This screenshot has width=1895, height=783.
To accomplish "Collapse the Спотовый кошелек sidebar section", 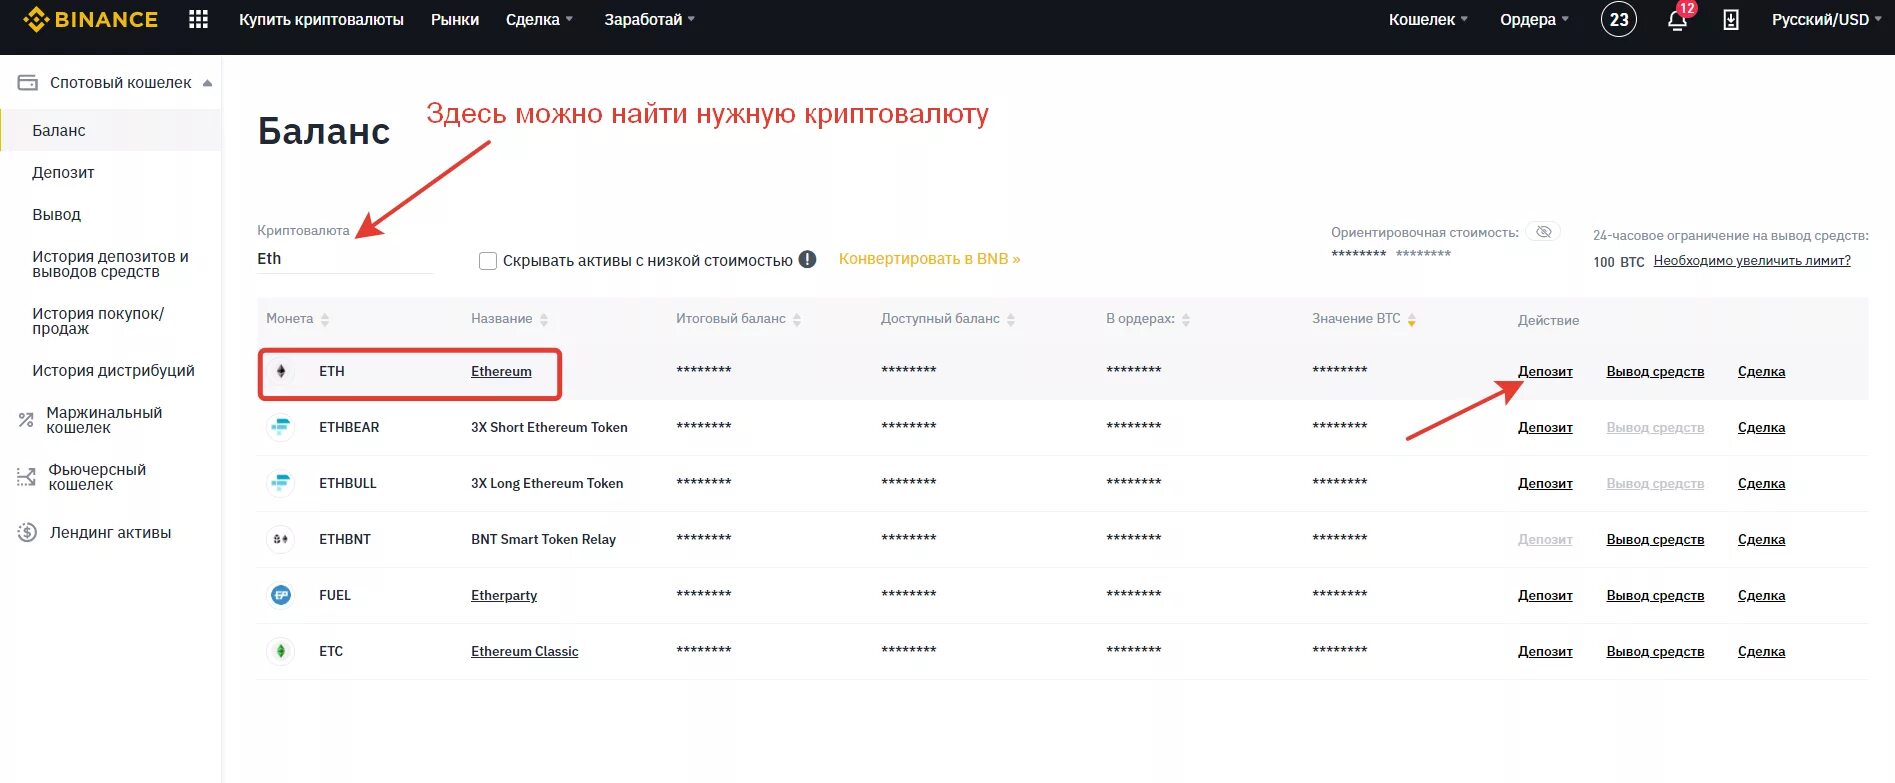I will tap(207, 83).
